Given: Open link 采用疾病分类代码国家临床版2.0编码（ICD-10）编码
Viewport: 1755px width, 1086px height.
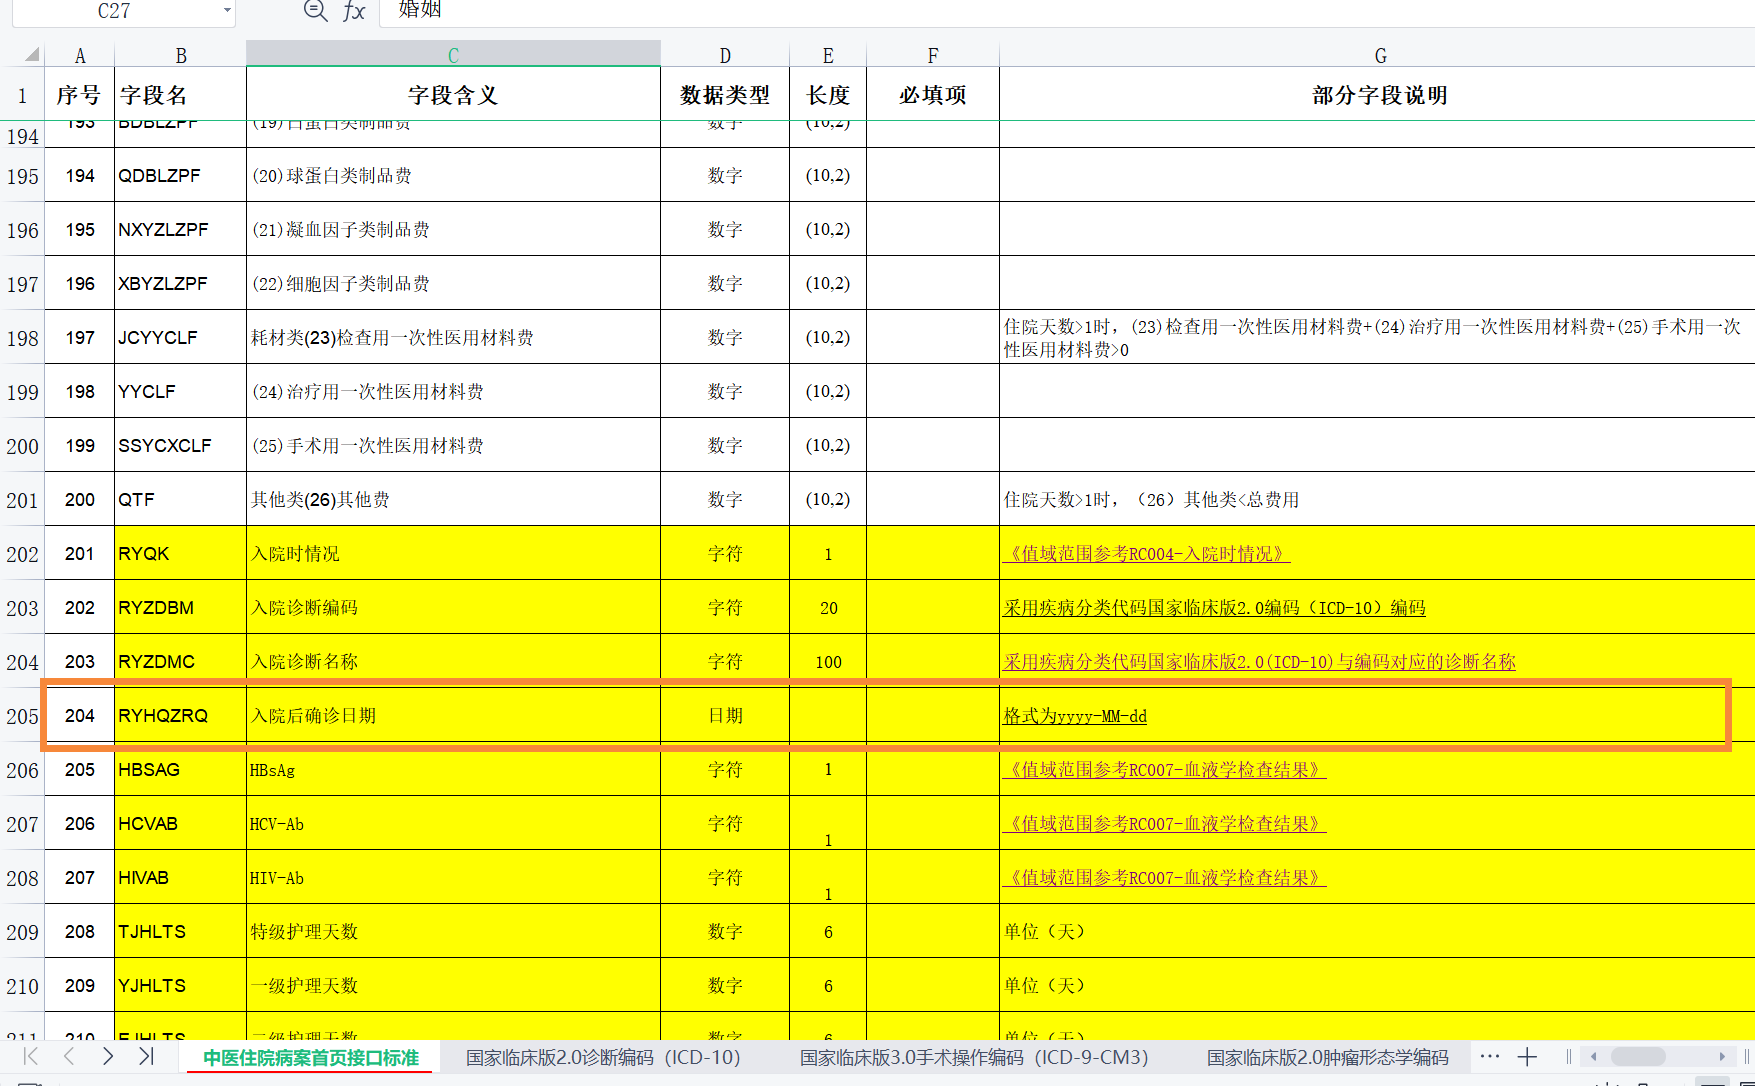Looking at the screenshot, I should [1214, 608].
